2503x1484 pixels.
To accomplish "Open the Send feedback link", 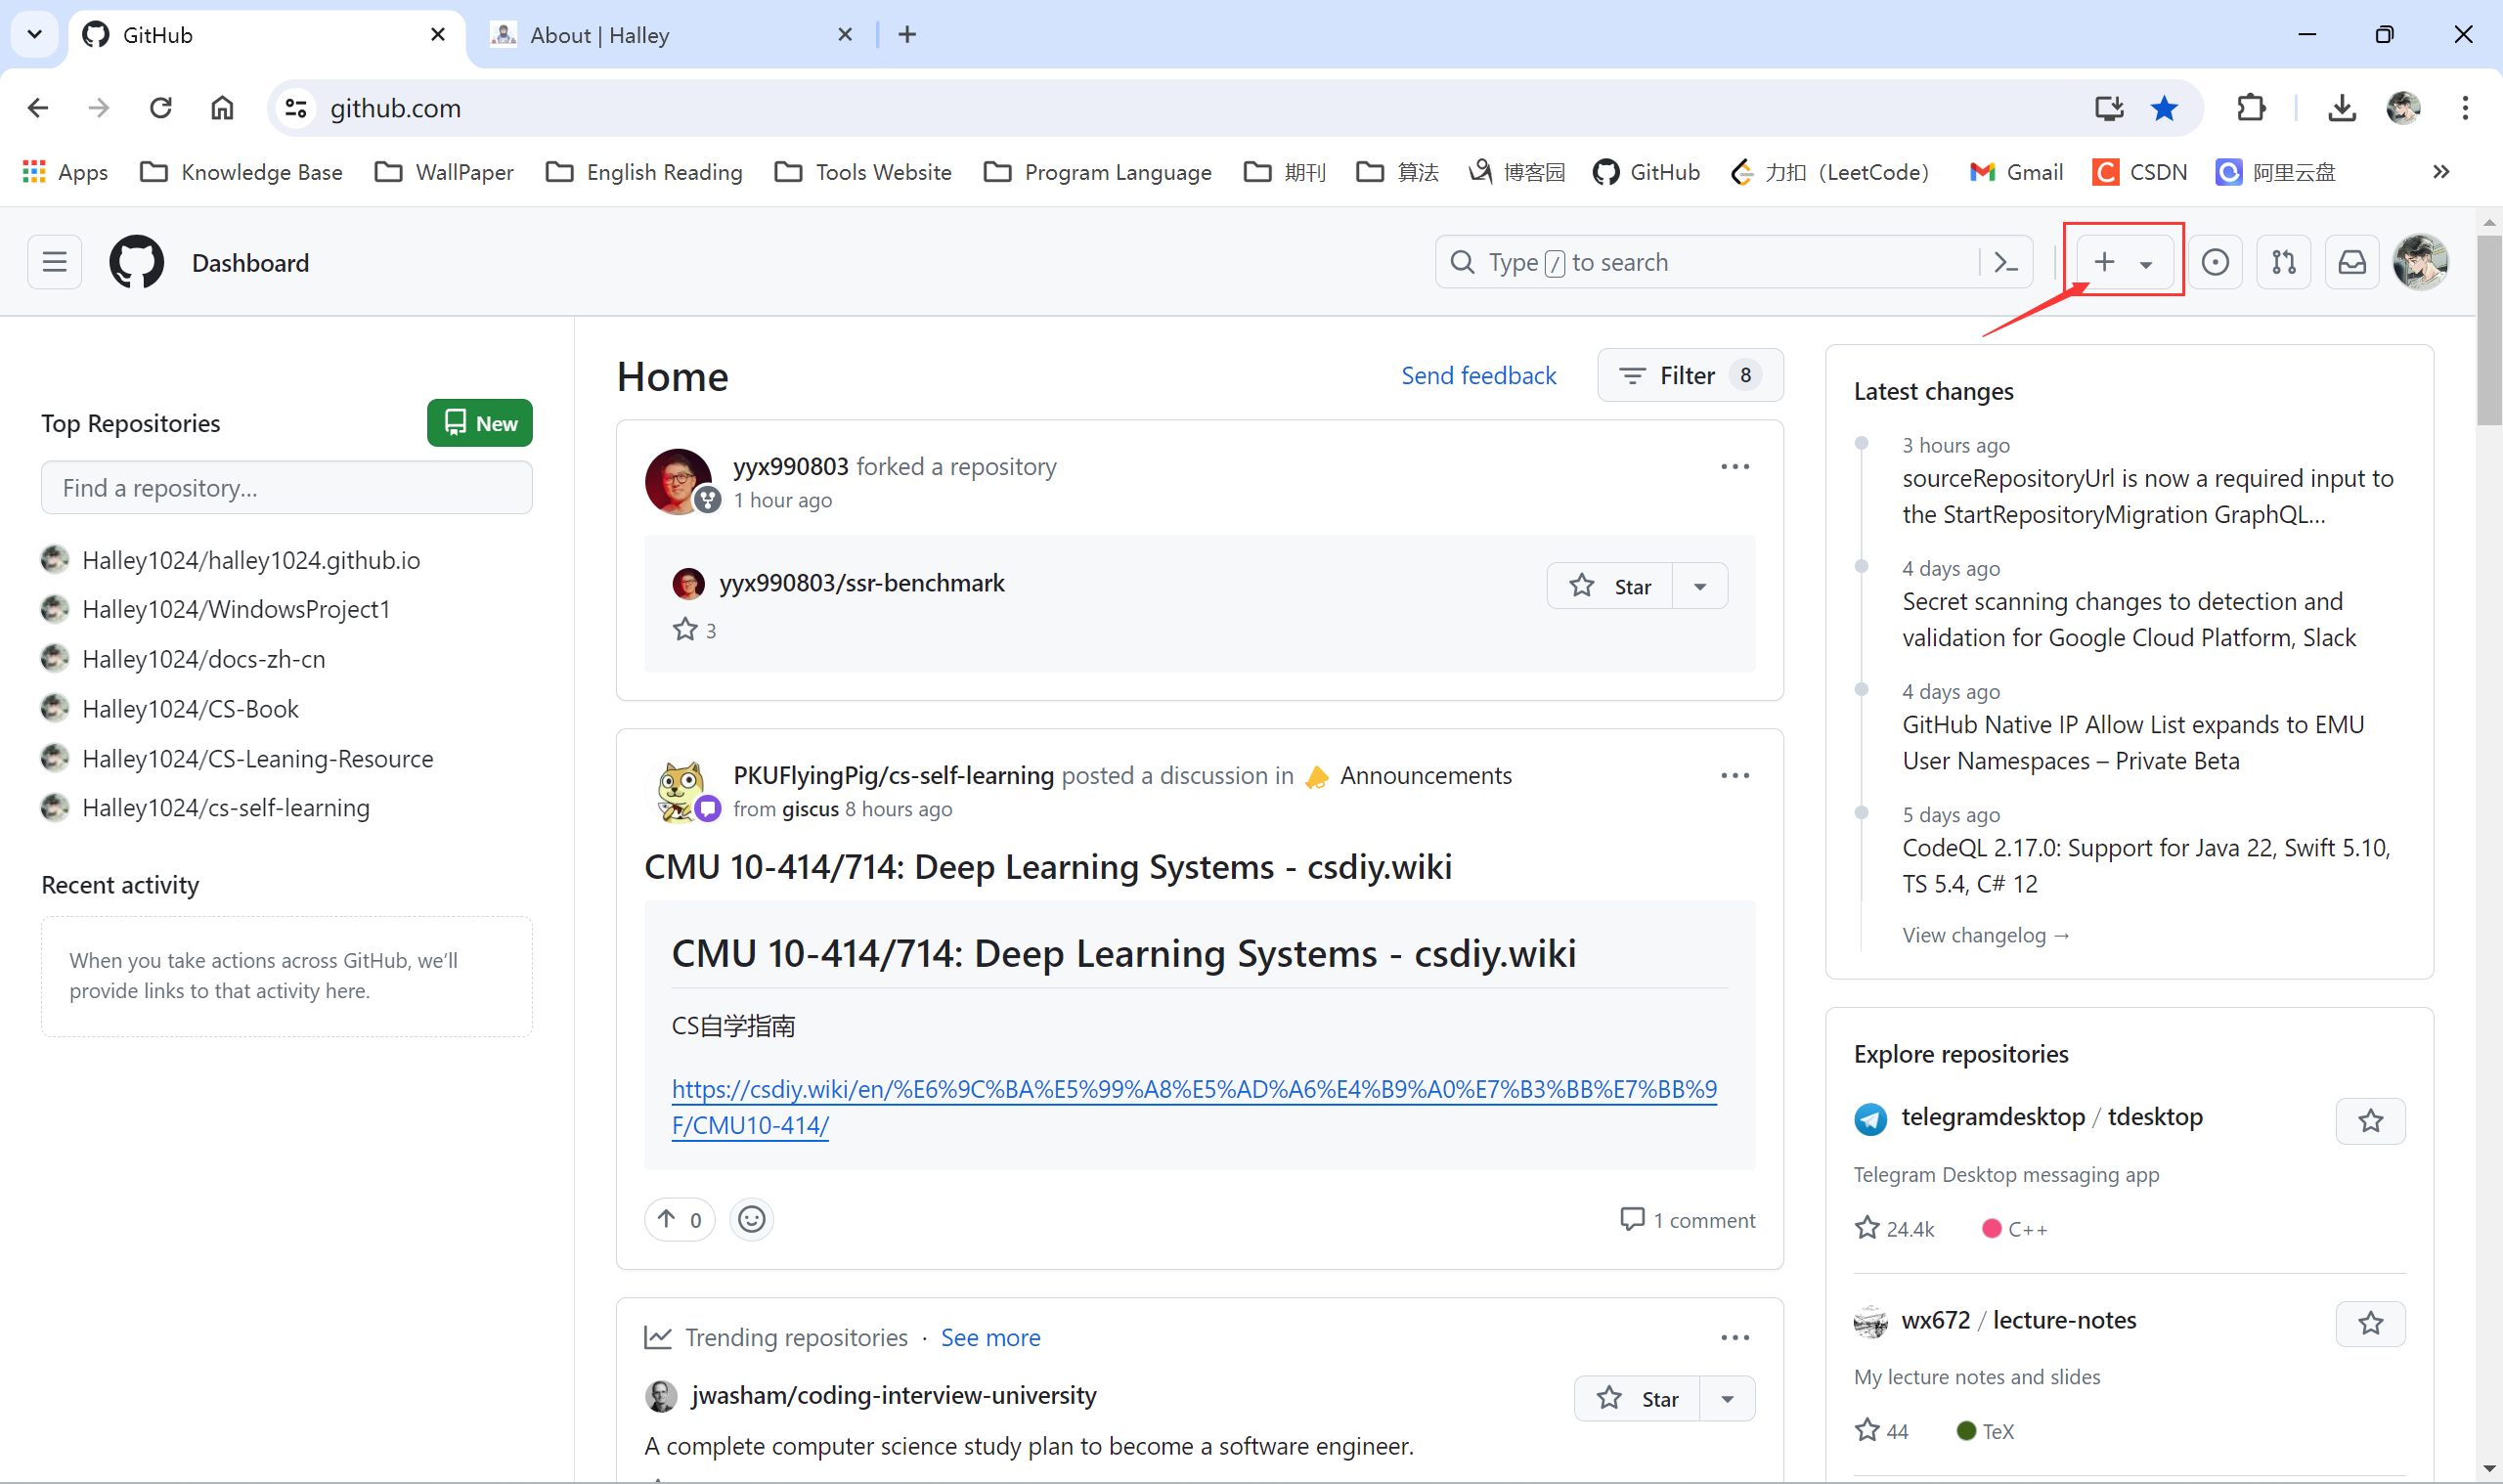I will 1478,375.
